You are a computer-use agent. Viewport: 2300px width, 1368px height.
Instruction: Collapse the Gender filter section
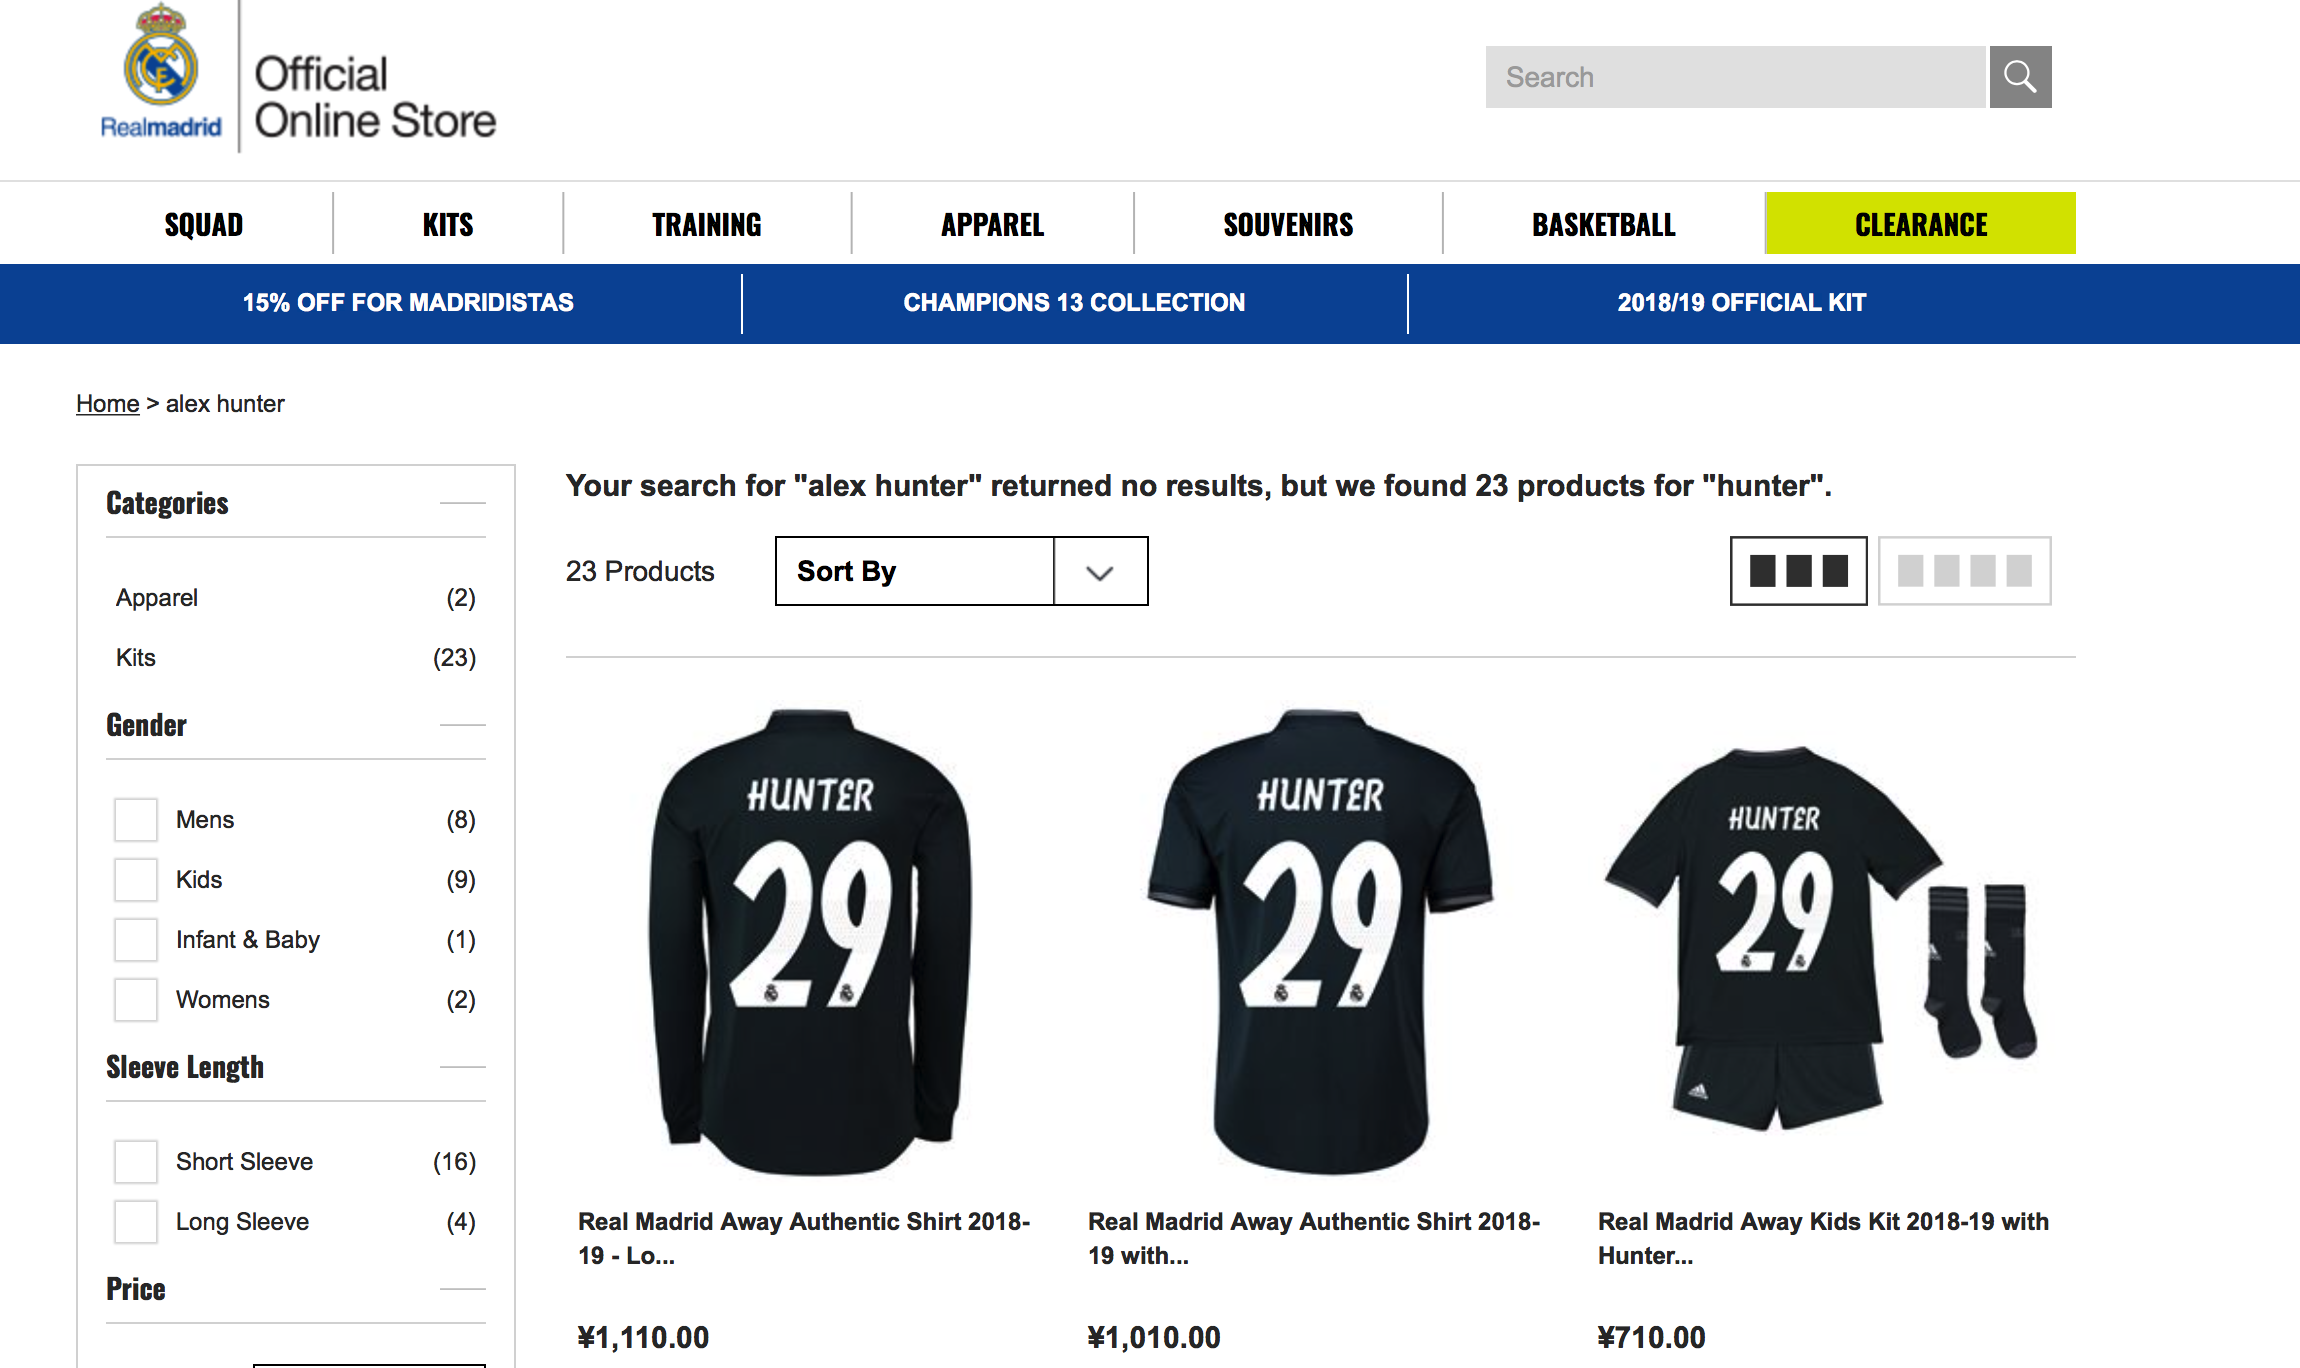462,725
